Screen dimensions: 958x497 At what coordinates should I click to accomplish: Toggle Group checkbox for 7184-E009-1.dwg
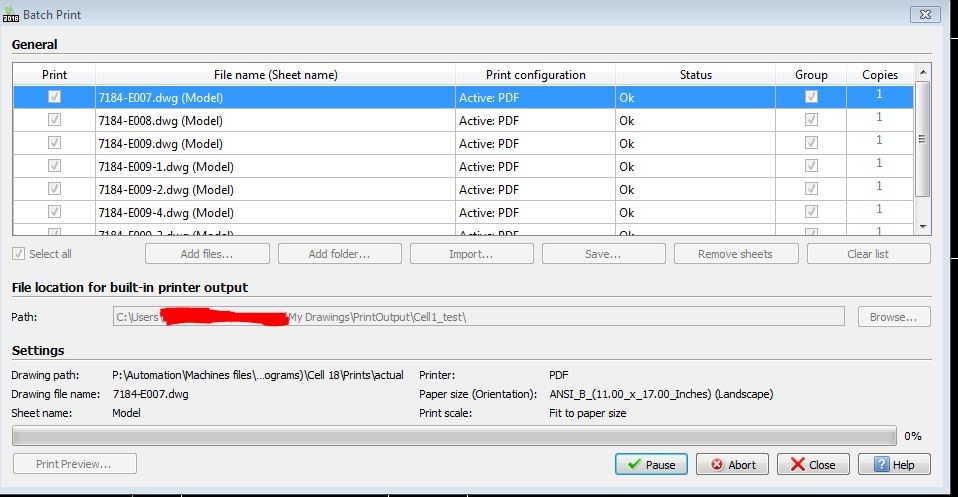pos(811,166)
